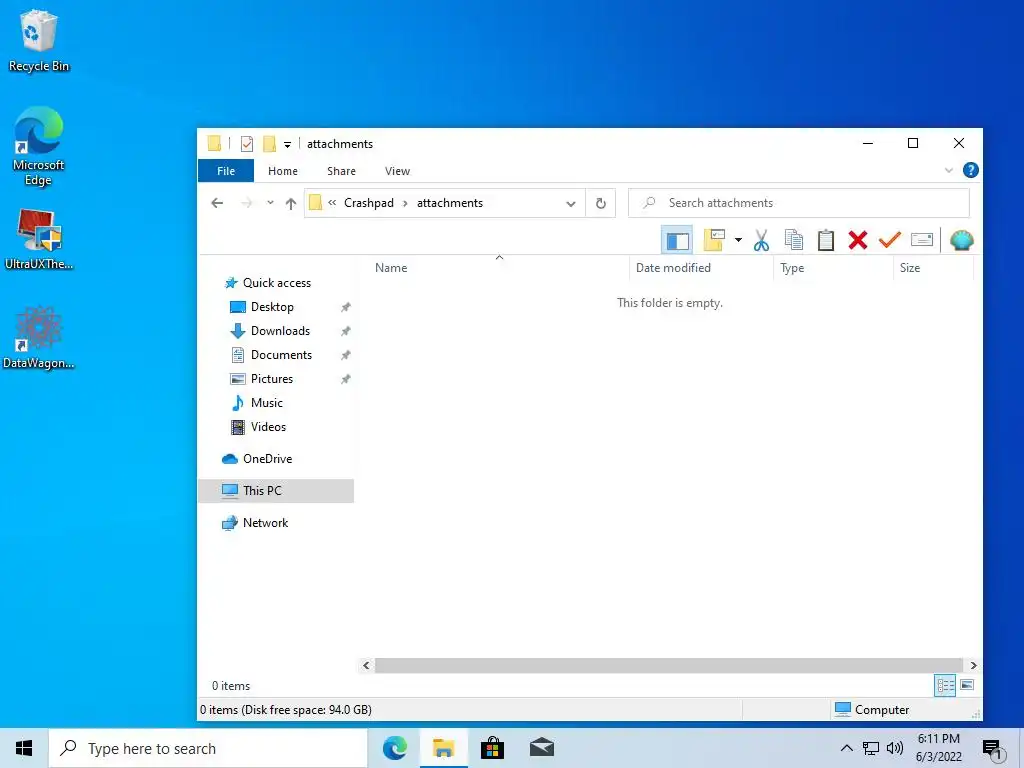Click File Explorer taskbar icon
1024x768 pixels.
(x=443, y=748)
